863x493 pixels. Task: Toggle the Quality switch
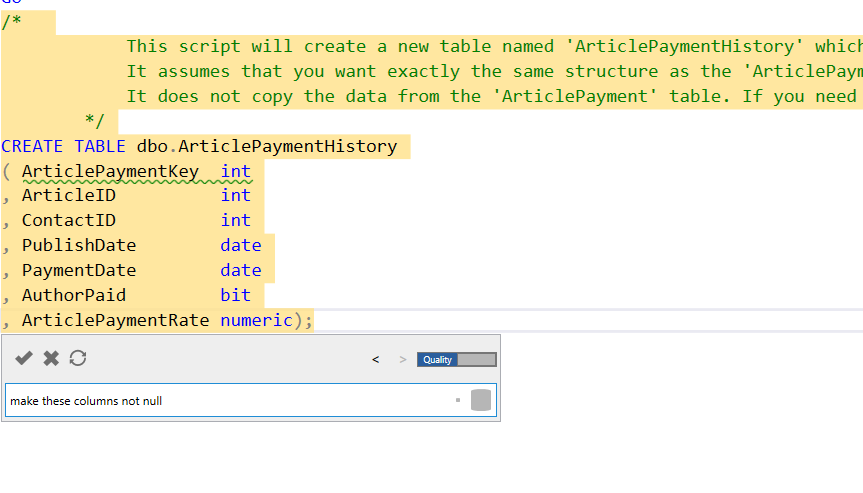coord(456,360)
